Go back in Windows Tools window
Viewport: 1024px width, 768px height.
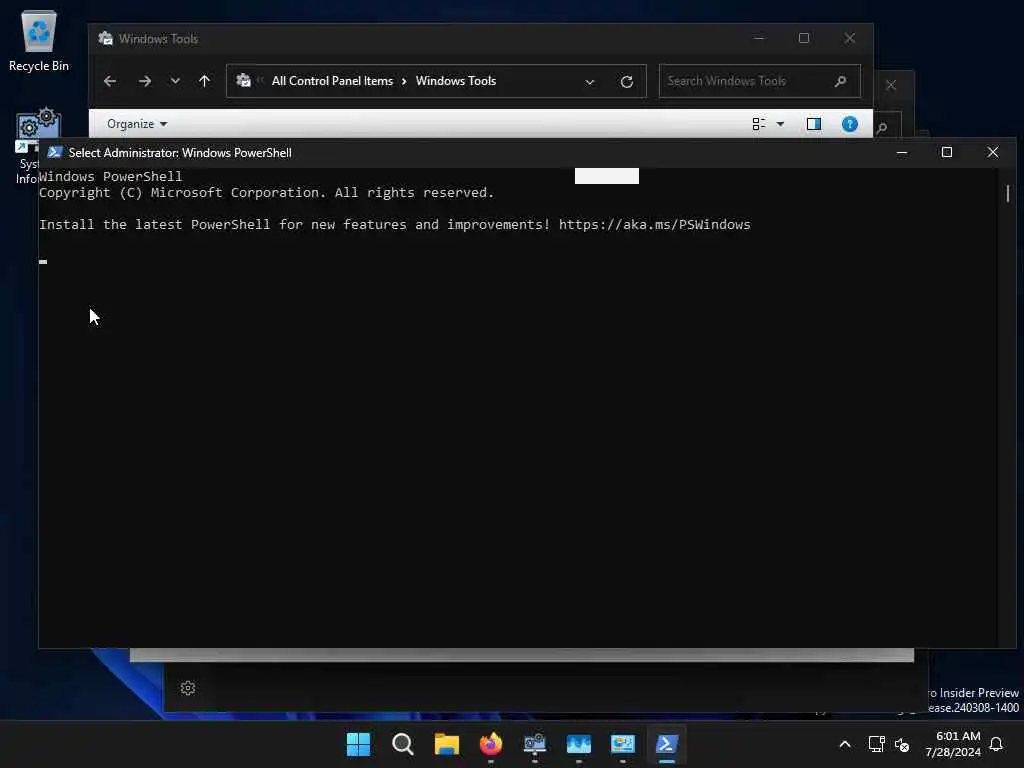pos(110,81)
